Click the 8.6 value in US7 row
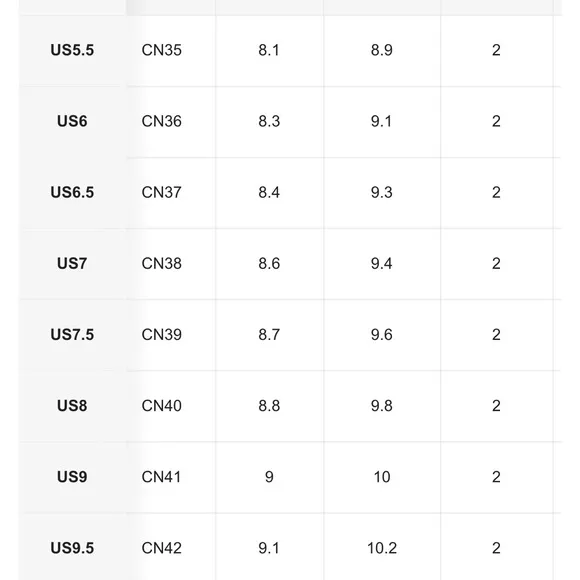The width and height of the screenshot is (580, 580). [x=269, y=263]
